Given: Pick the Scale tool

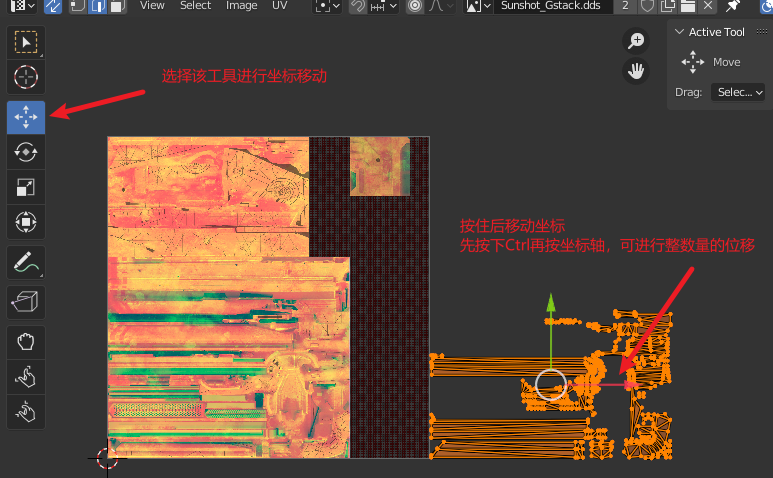Looking at the screenshot, I should click(x=26, y=186).
